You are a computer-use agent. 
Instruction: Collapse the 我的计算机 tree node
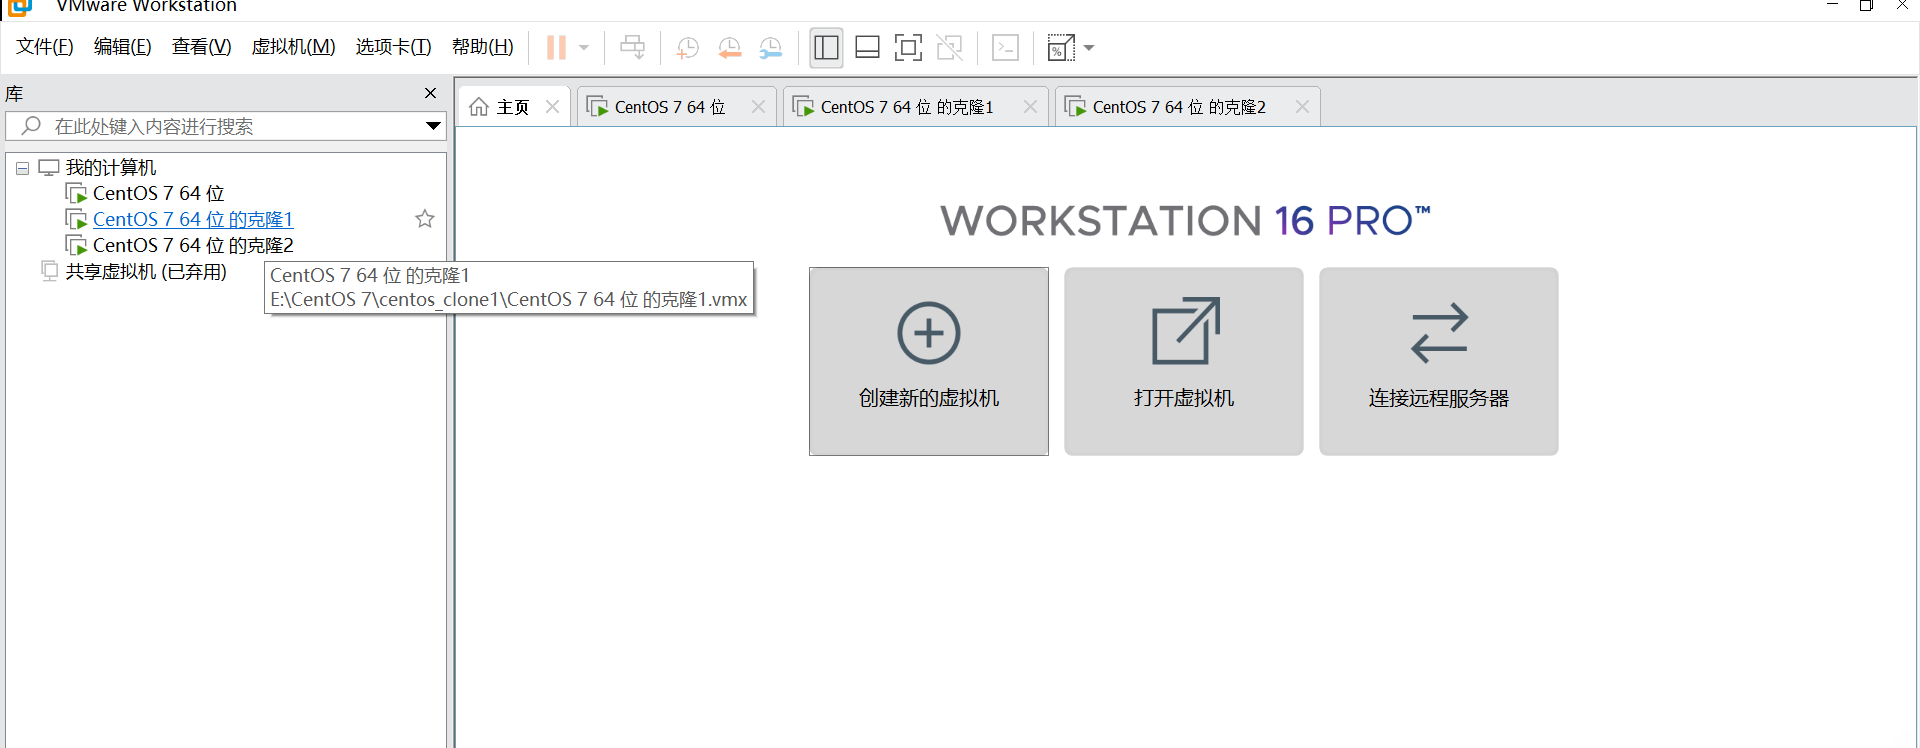coord(22,168)
